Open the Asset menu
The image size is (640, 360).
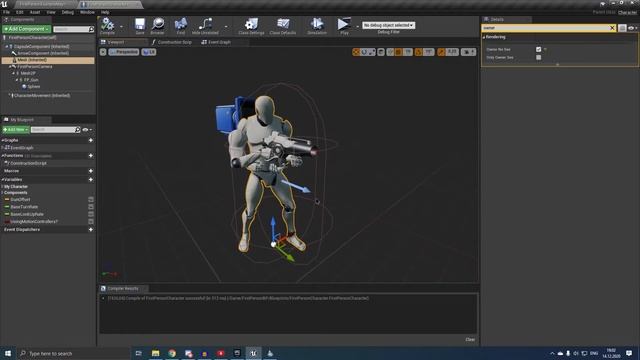click(35, 12)
